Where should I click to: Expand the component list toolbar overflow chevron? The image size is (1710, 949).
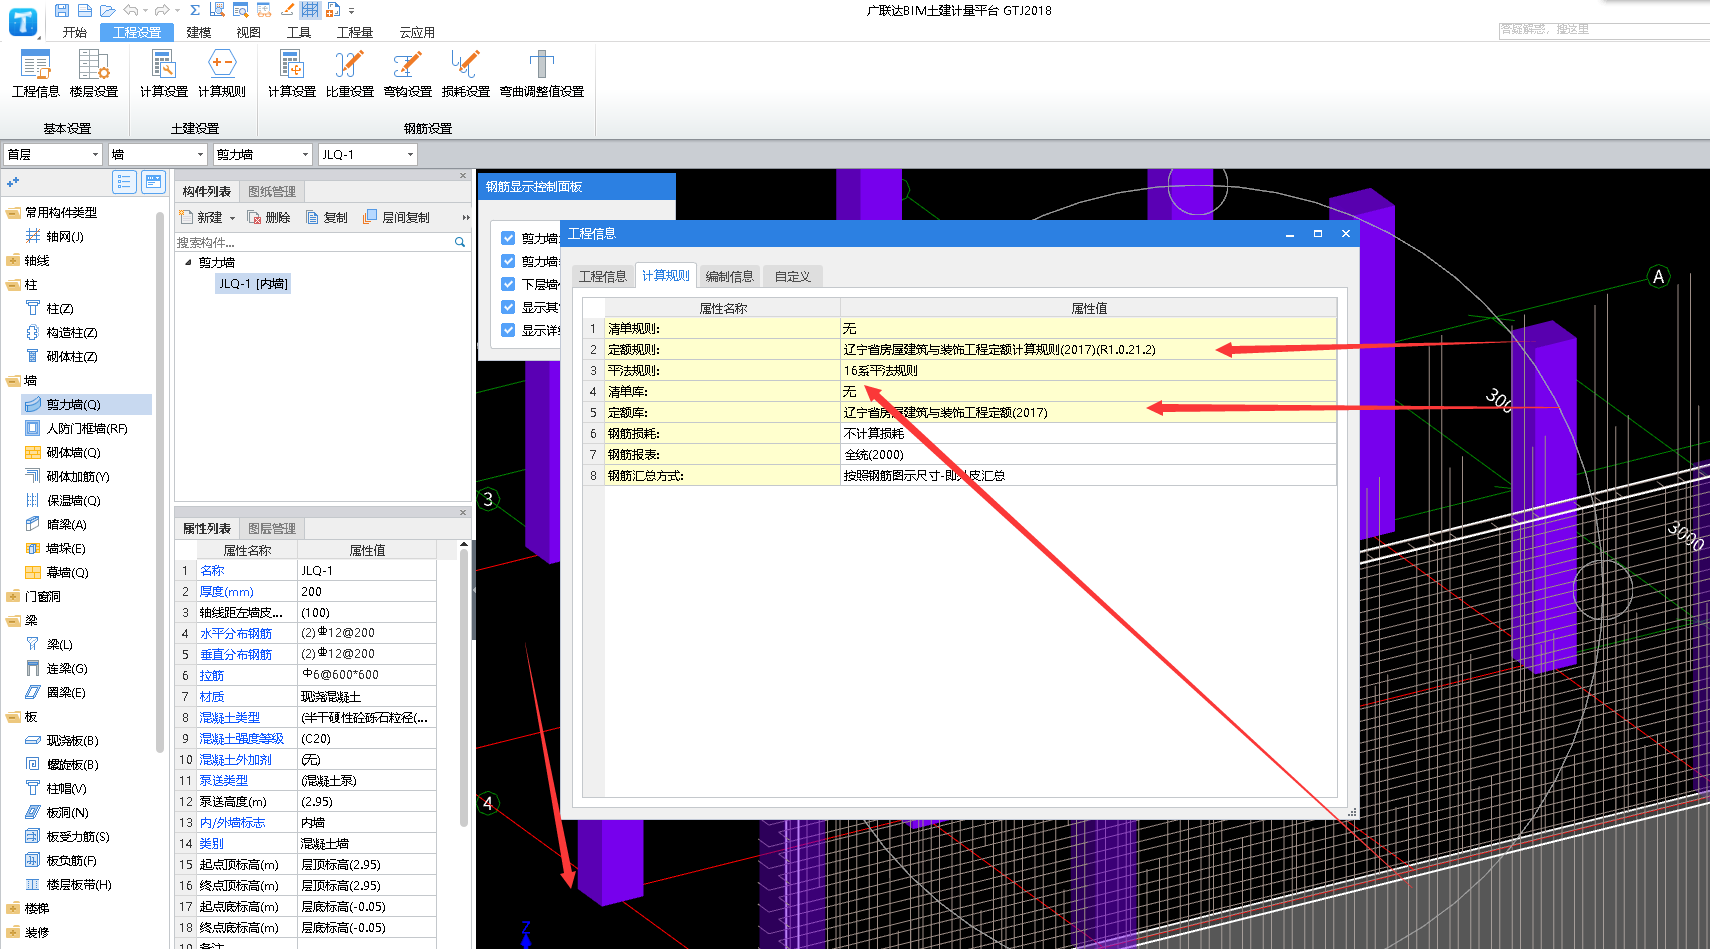465,217
